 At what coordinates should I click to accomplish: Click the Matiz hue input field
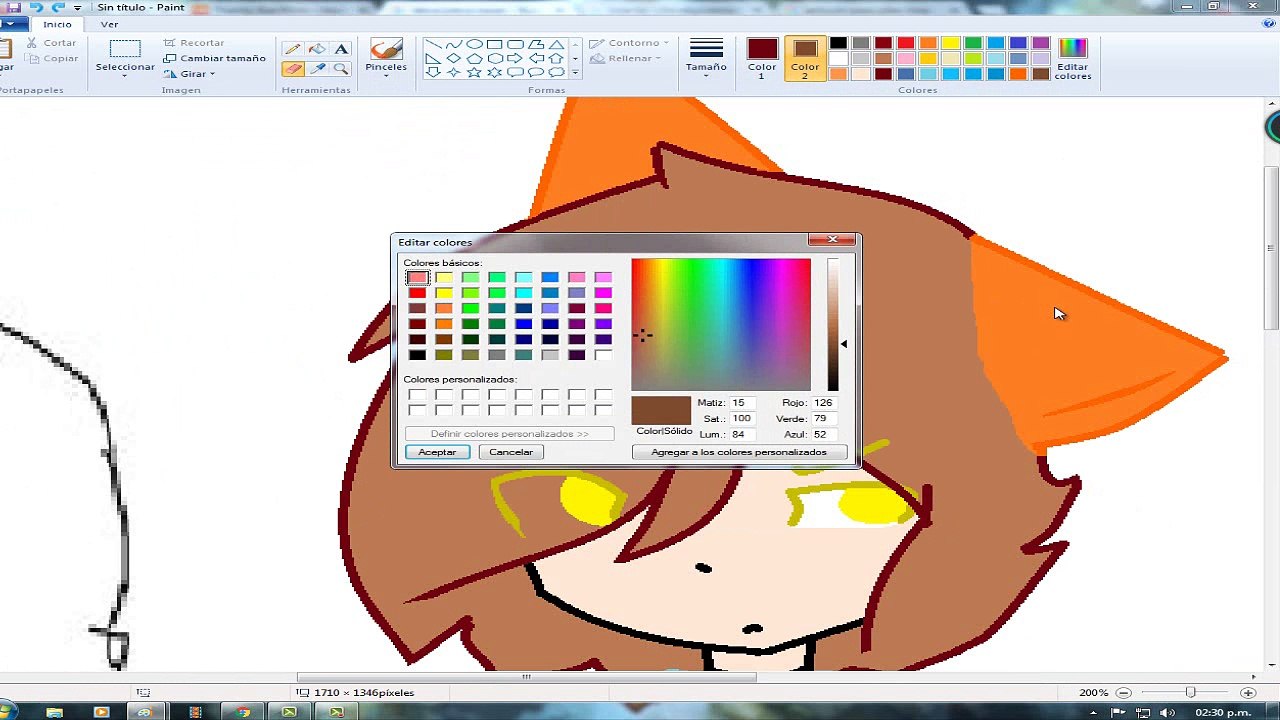[x=741, y=402]
